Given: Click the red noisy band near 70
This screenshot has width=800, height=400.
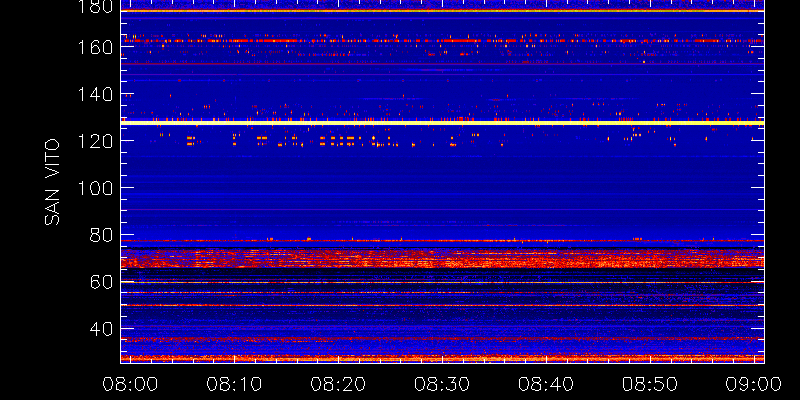Looking at the screenshot, I should [442, 258].
